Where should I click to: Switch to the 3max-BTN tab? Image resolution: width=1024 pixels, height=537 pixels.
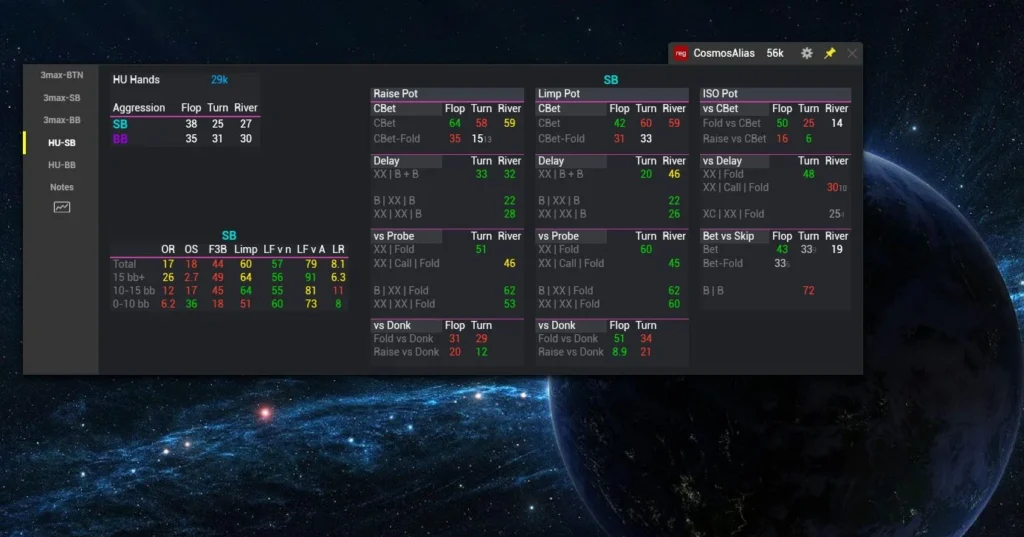tap(61, 75)
